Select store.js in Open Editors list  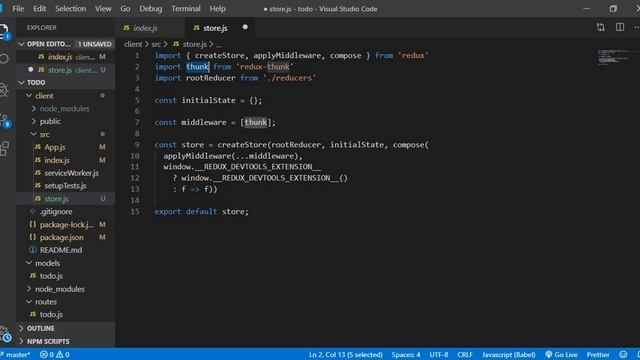pos(65,70)
